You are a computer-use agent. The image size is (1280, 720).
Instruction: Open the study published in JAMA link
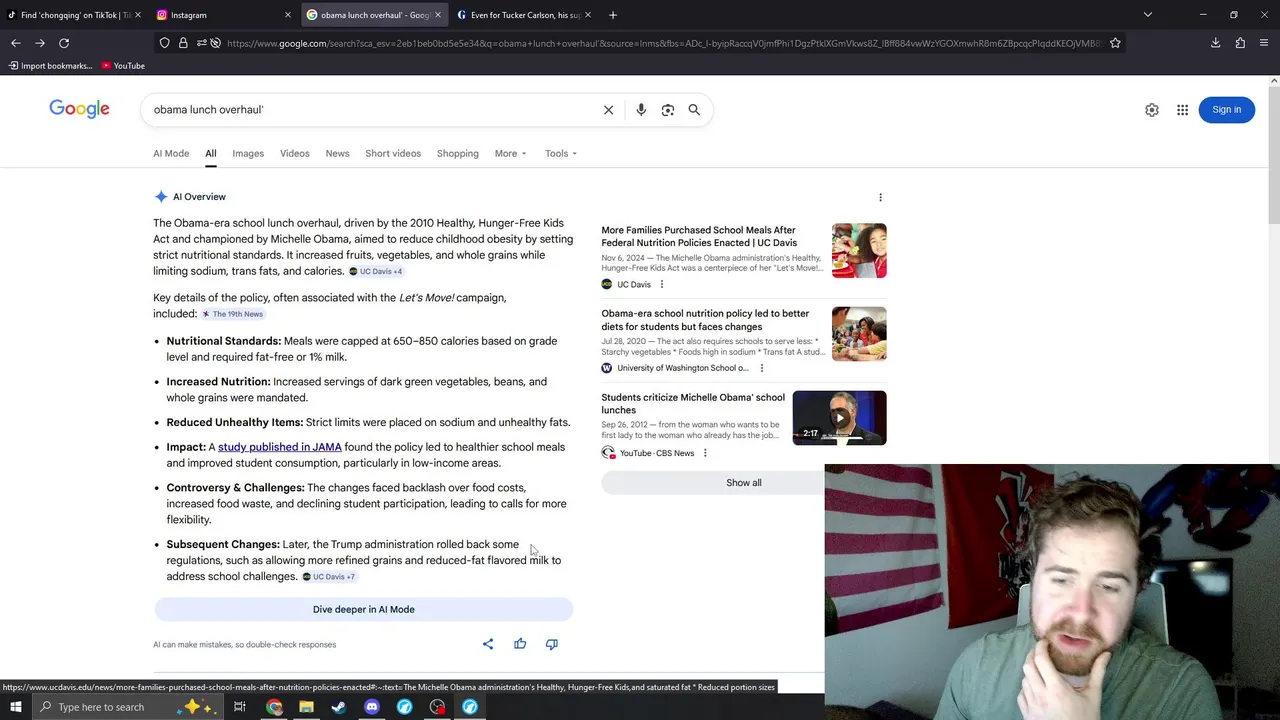coord(280,447)
